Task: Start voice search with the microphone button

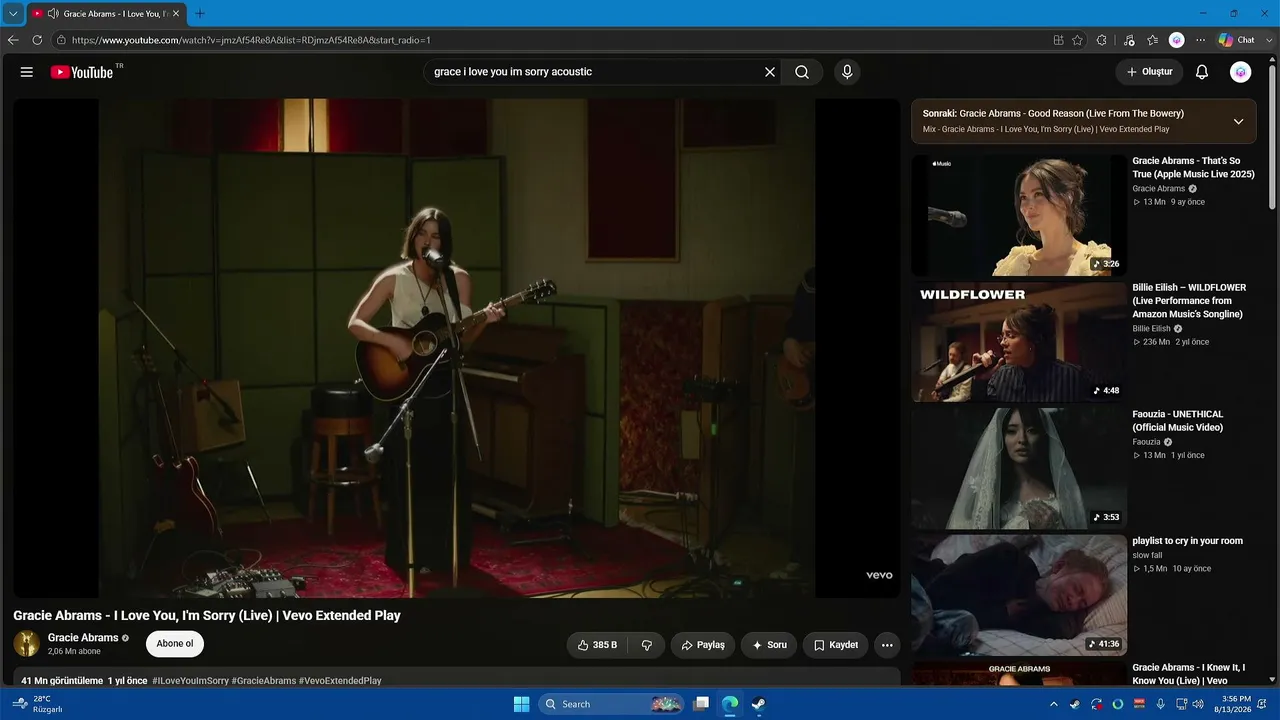Action: click(x=847, y=72)
